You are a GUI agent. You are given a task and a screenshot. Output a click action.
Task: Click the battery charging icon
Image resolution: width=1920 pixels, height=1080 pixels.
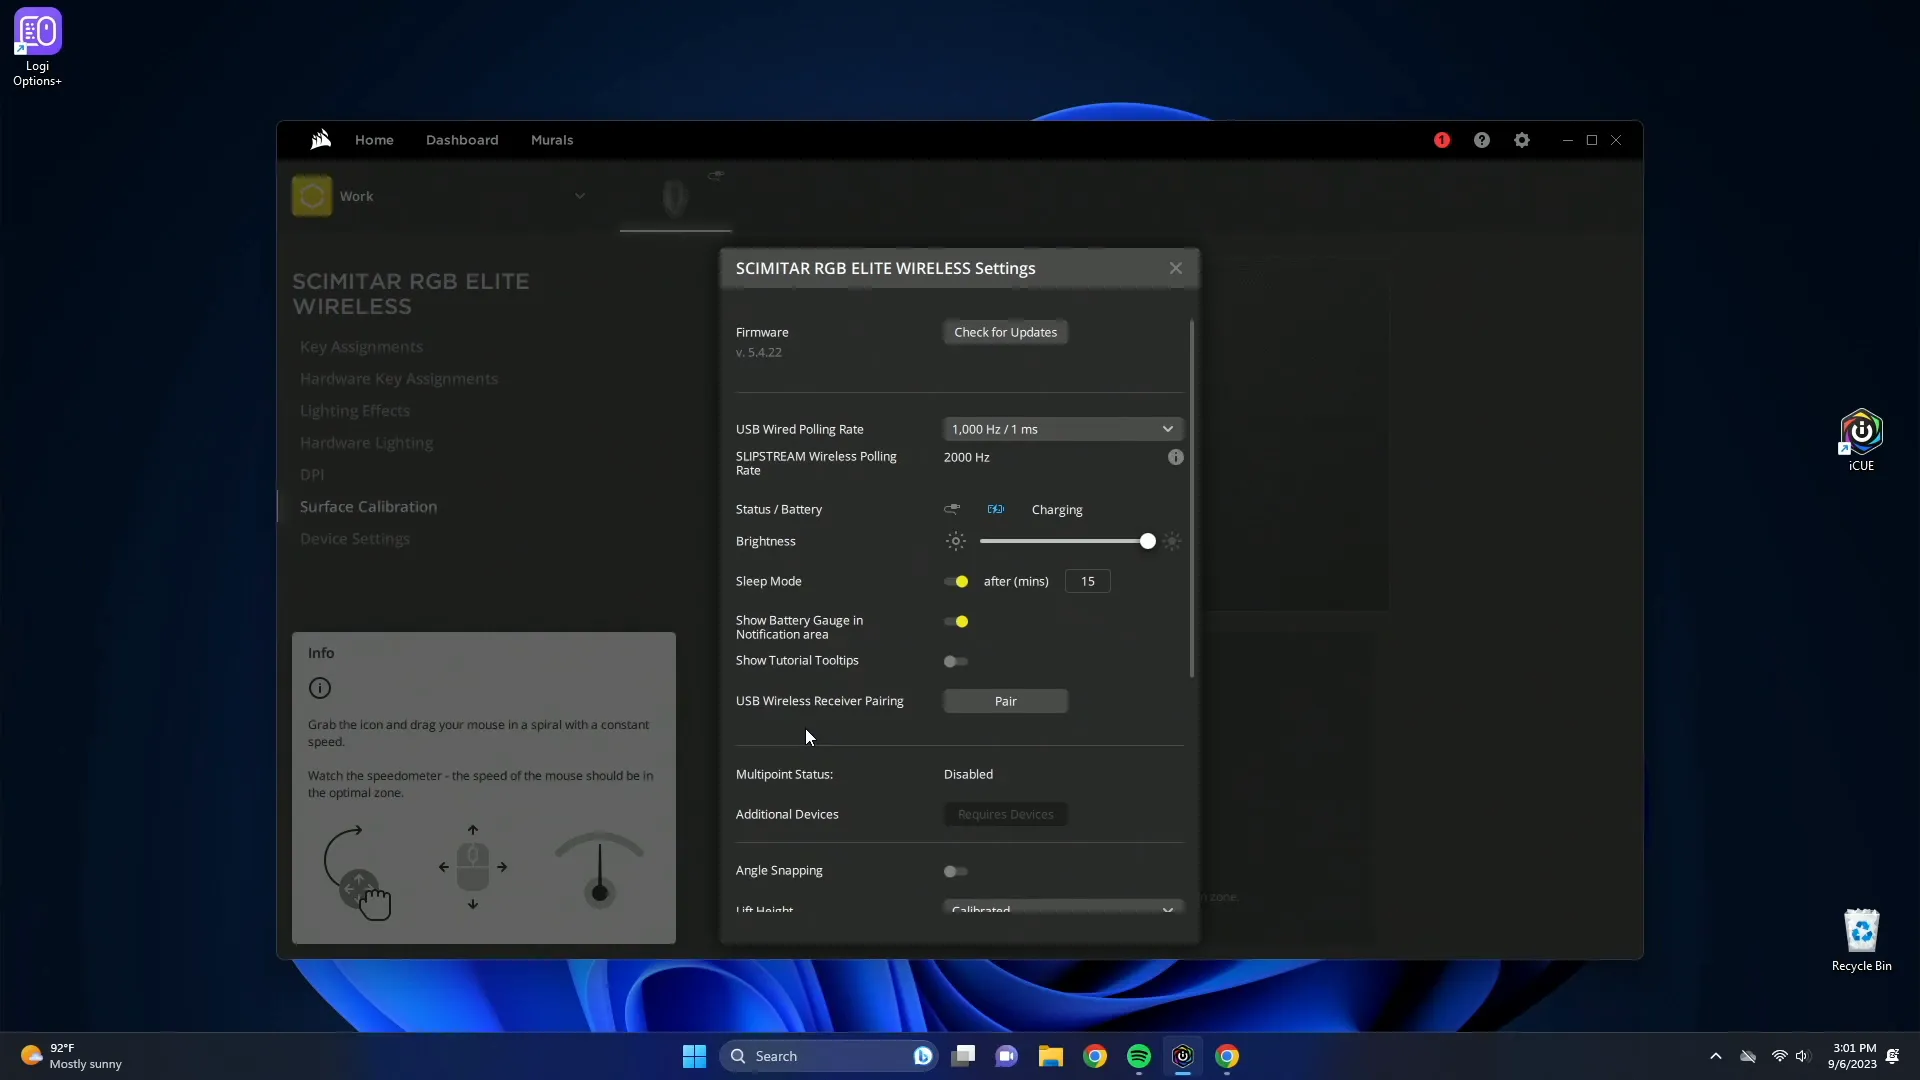tap(996, 509)
